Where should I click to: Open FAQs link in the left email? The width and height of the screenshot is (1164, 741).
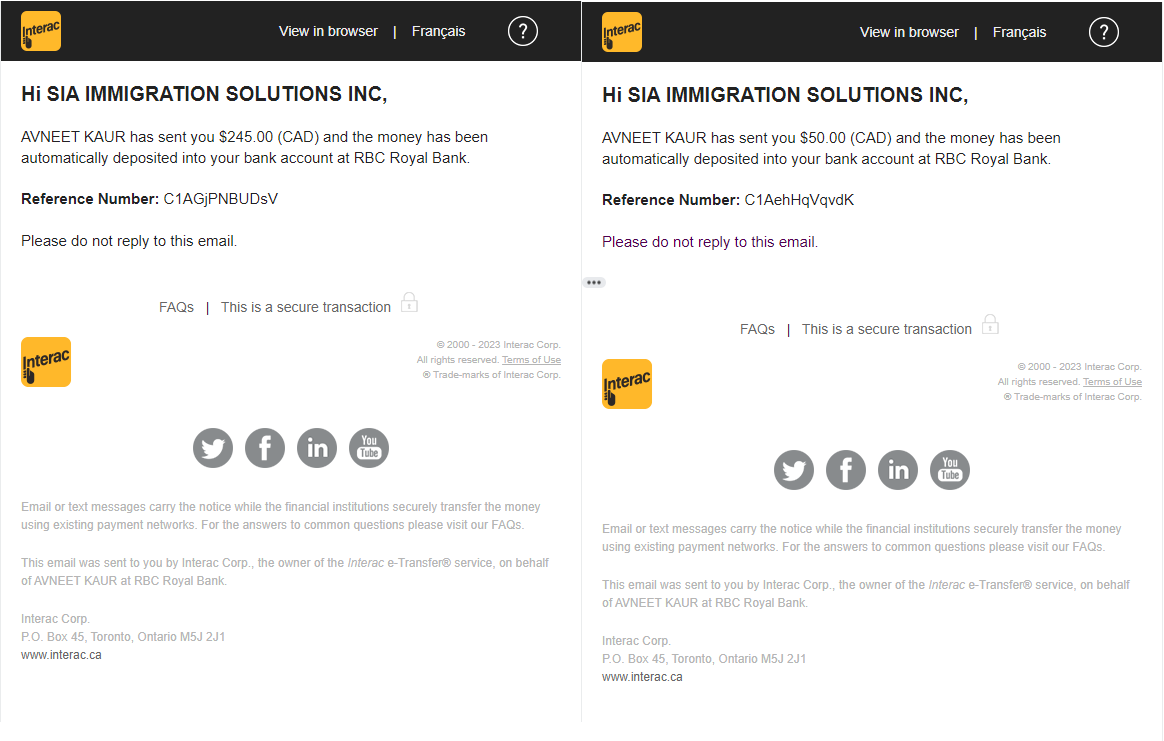point(177,307)
